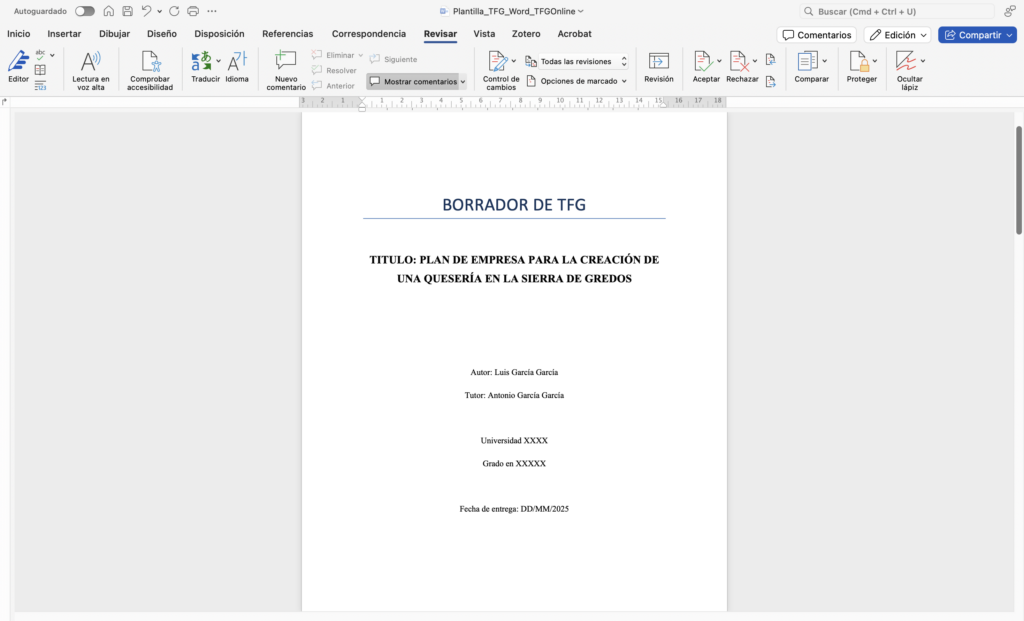Toggle Mostrar comentarios display

coord(412,81)
